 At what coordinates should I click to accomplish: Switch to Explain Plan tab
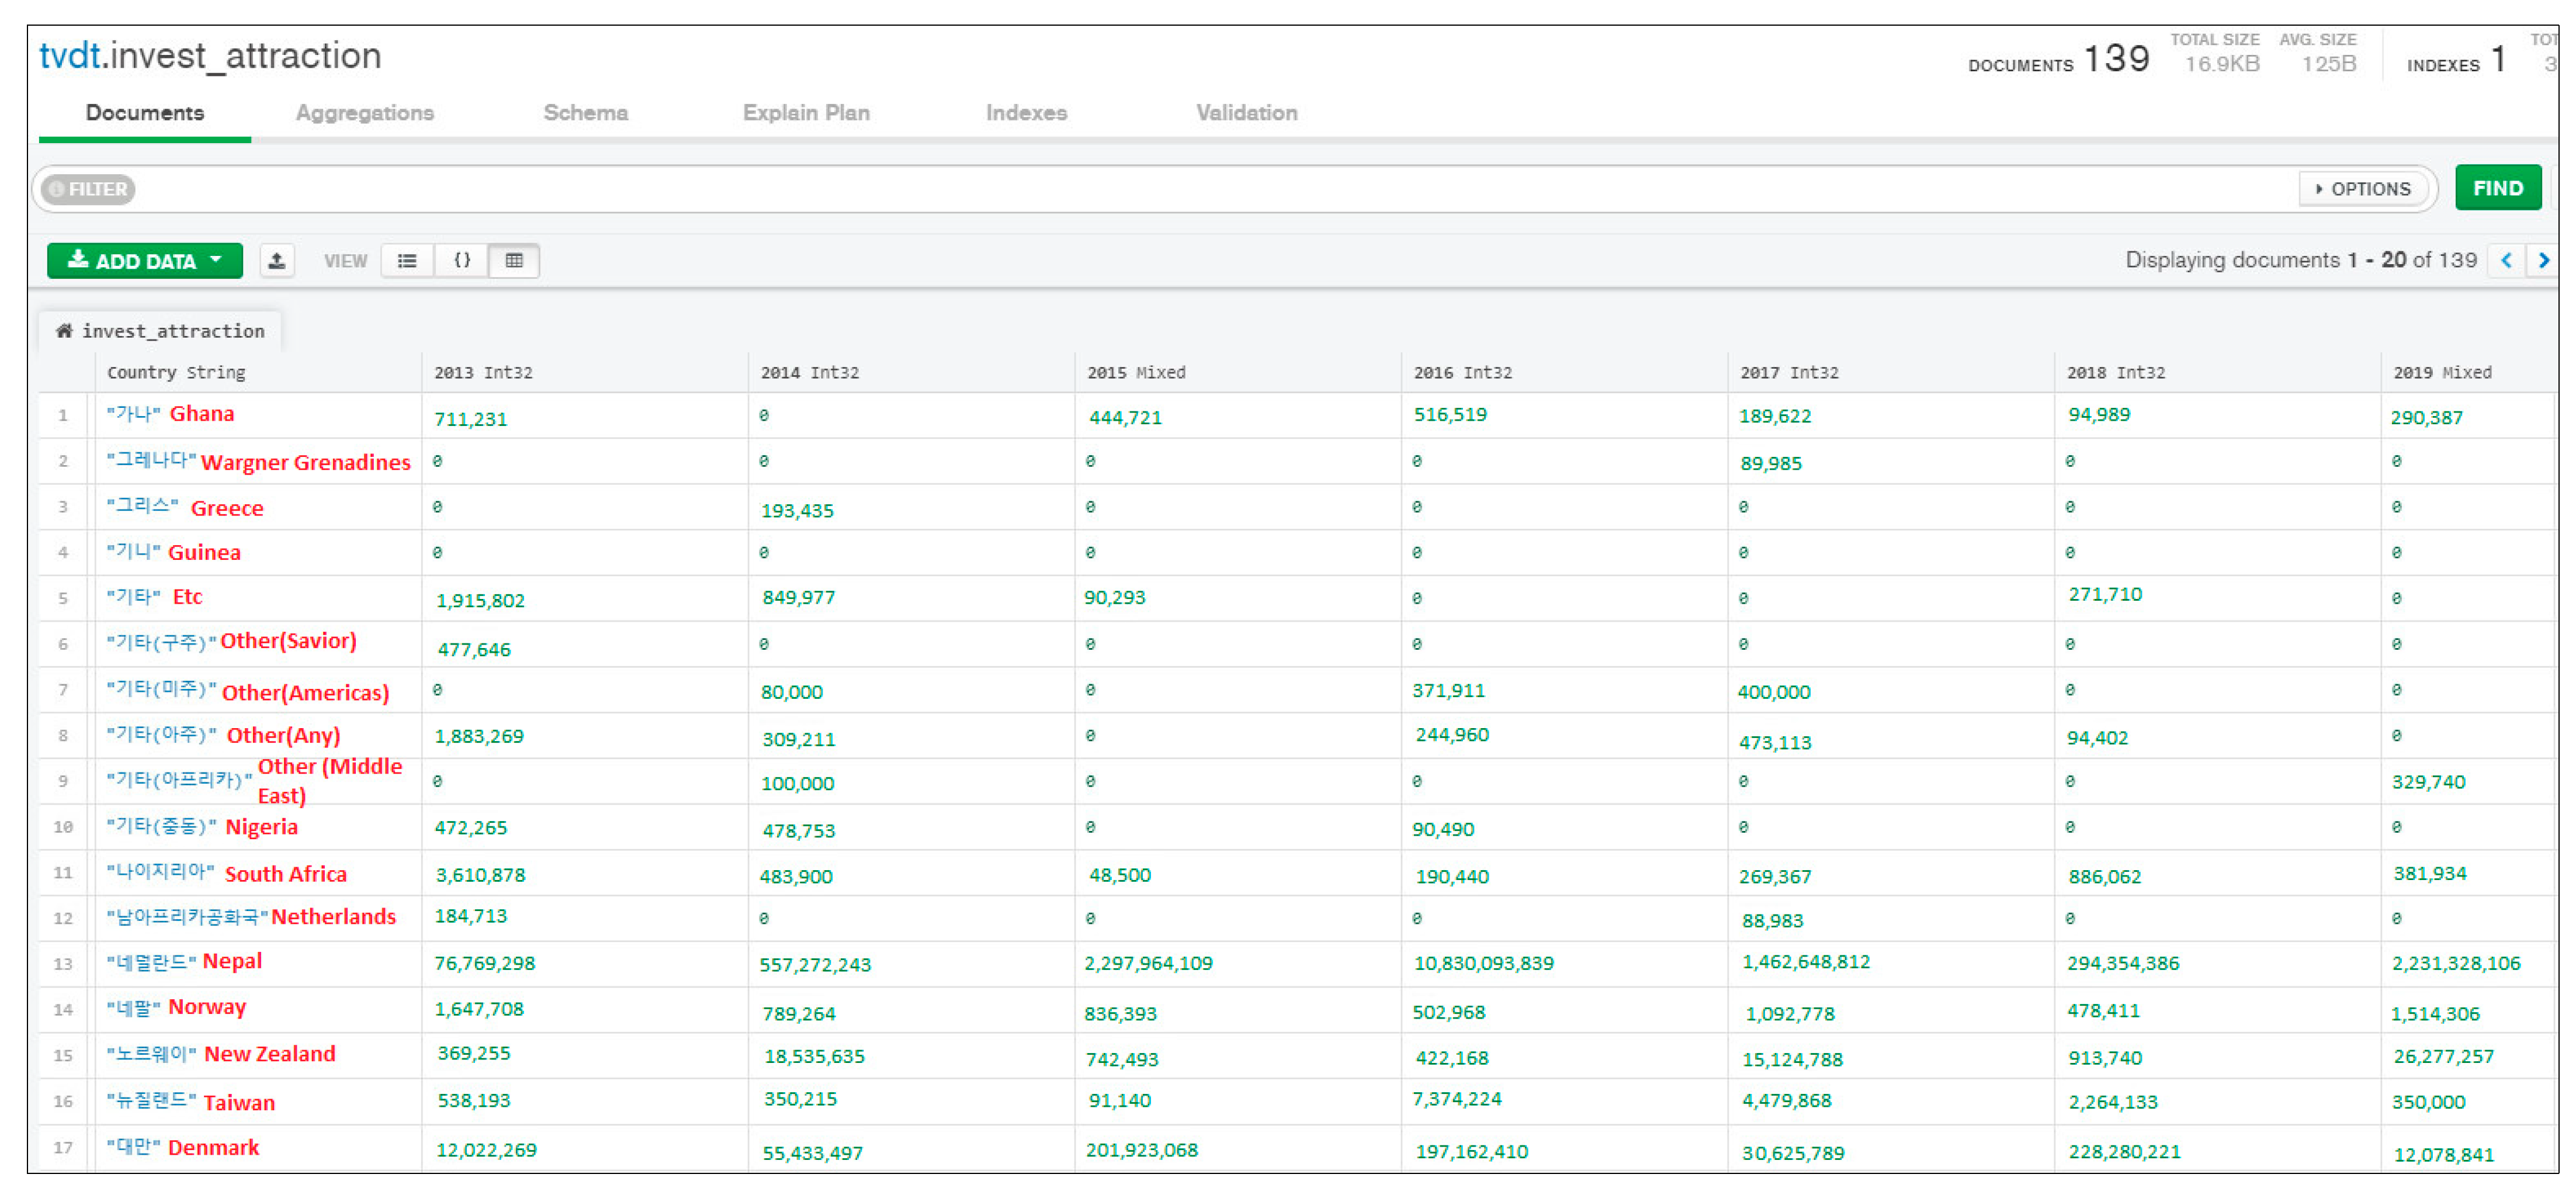tap(806, 113)
